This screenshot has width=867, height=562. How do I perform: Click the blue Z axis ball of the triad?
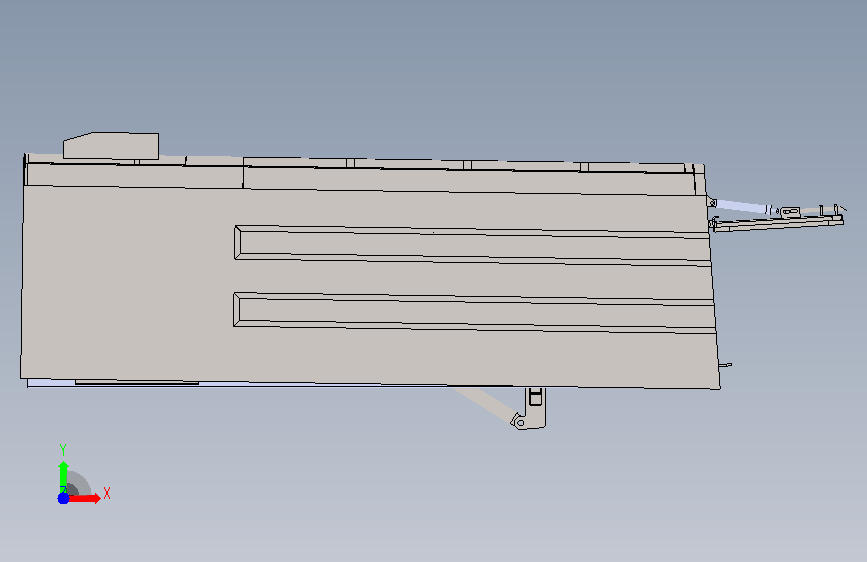63,498
